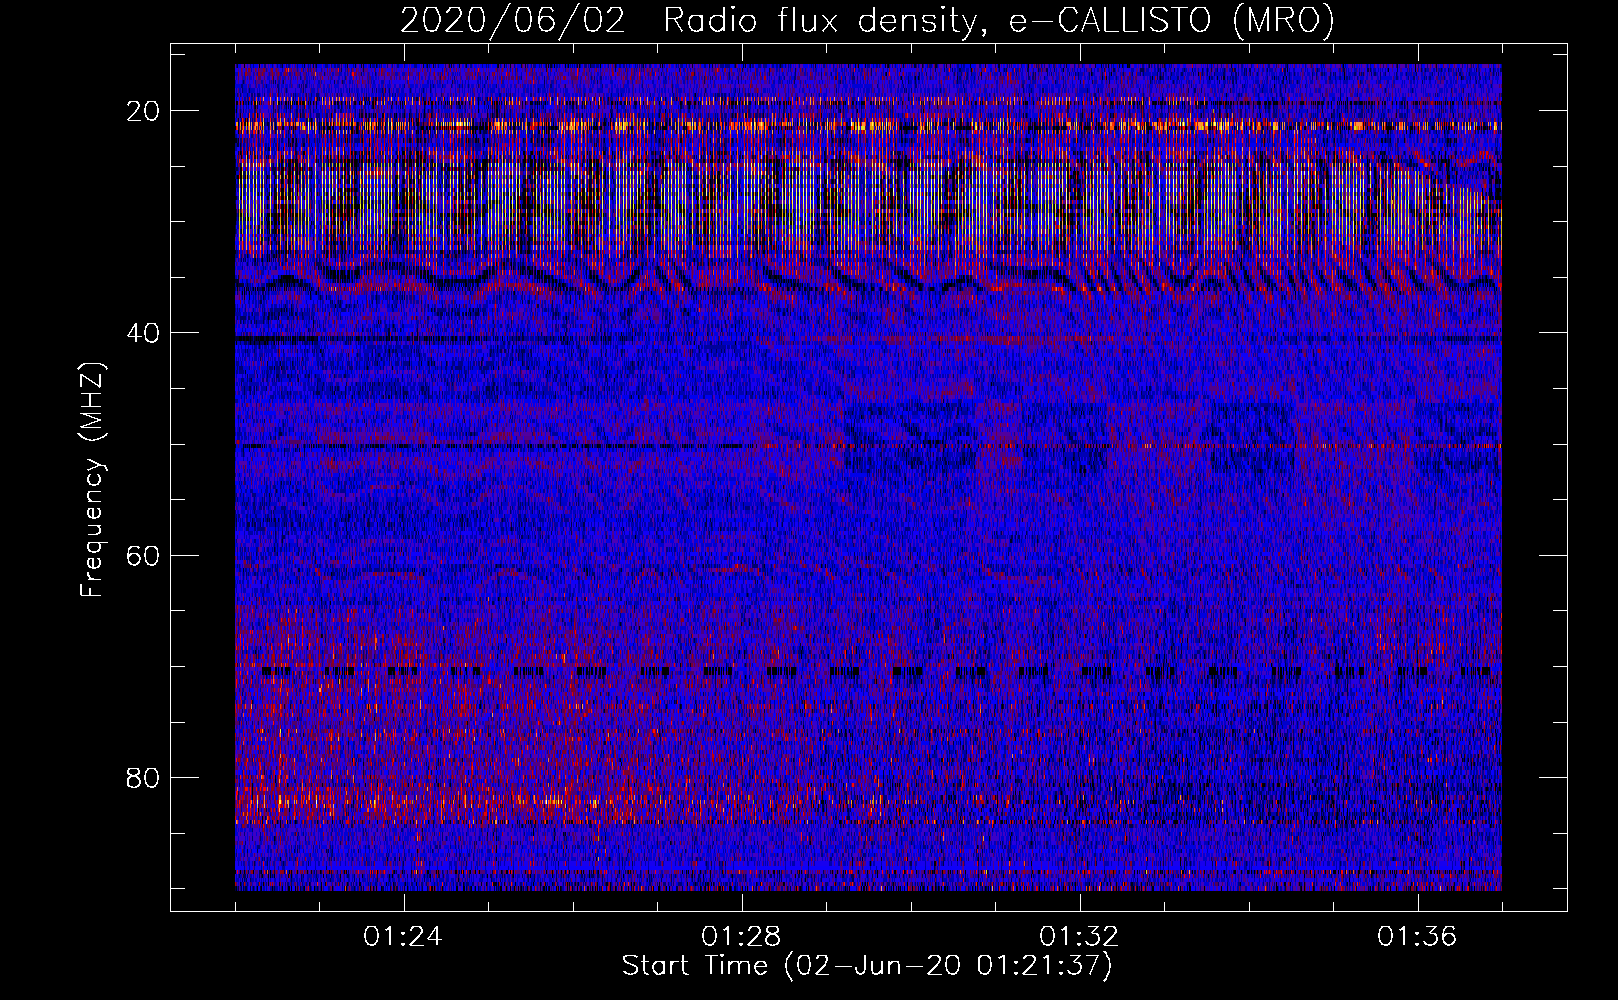Image resolution: width=1618 pixels, height=1000 pixels.
Task: Click the 01:24 time axis label
Action: click(403, 937)
